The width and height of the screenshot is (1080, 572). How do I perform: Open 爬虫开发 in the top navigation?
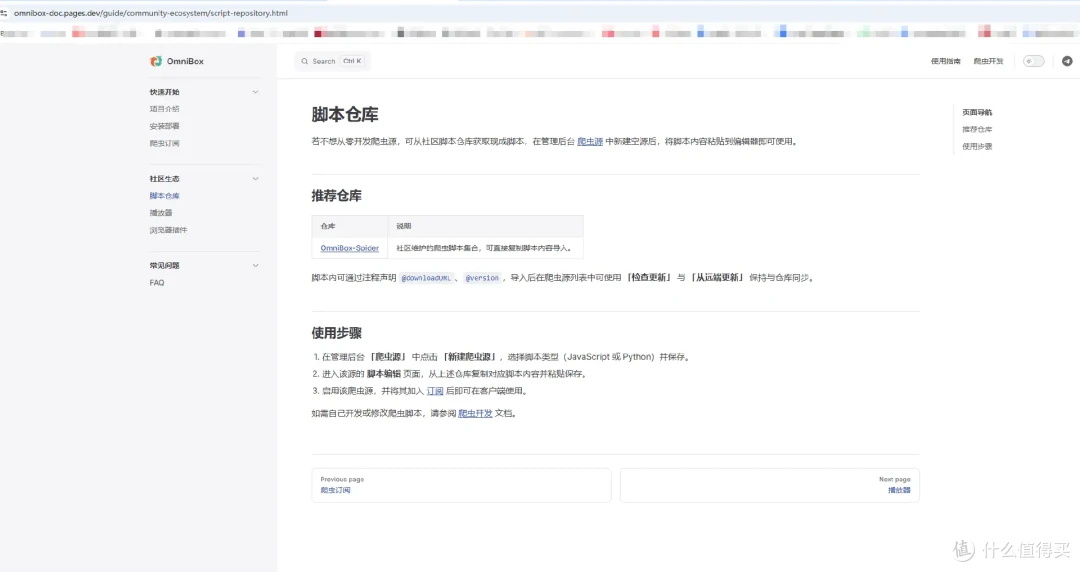coord(988,61)
